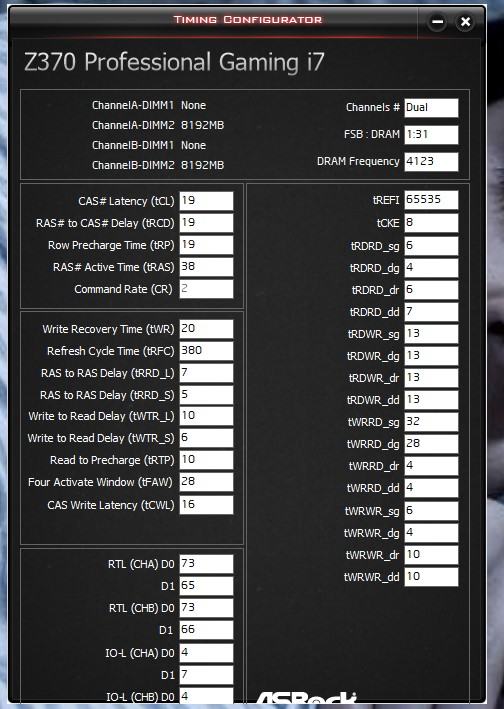504x709 pixels.
Task: Click the tRRD_L RAS to RAS Delay field
Action: coord(207,373)
